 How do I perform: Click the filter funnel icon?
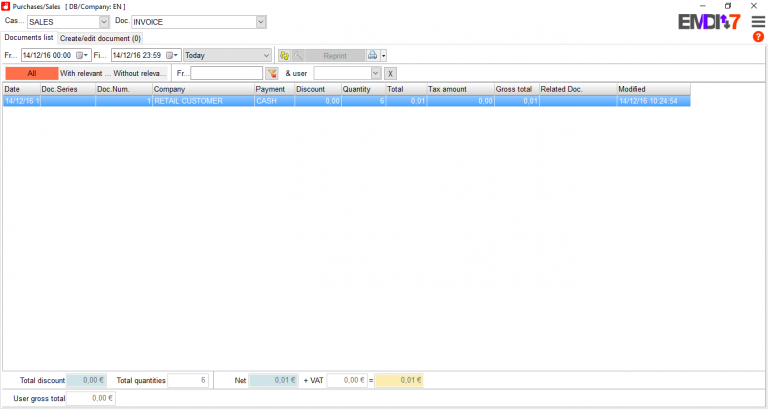(272, 73)
